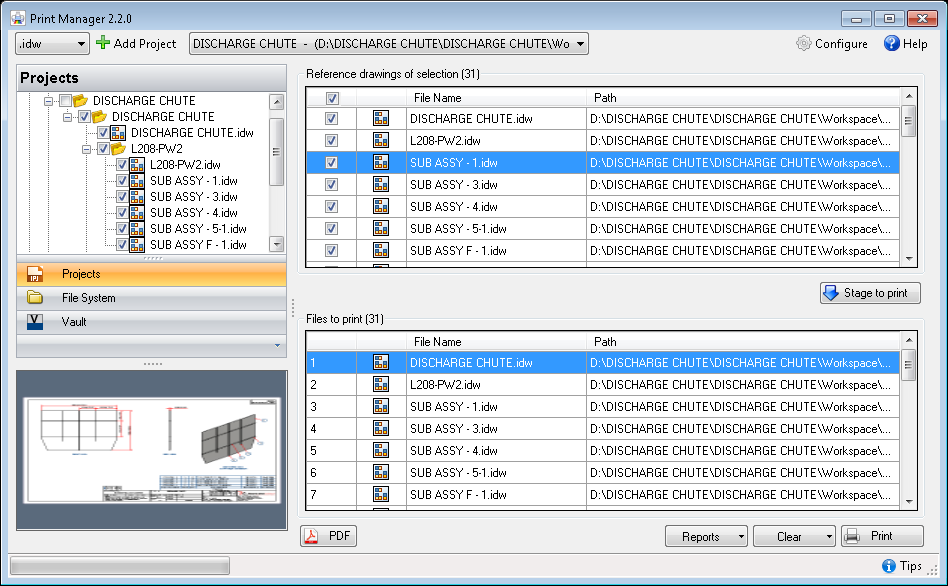Screen dimensions: 948x586
Task: Click the Print Manager app icon in title bar
Action: click(x=18, y=18)
